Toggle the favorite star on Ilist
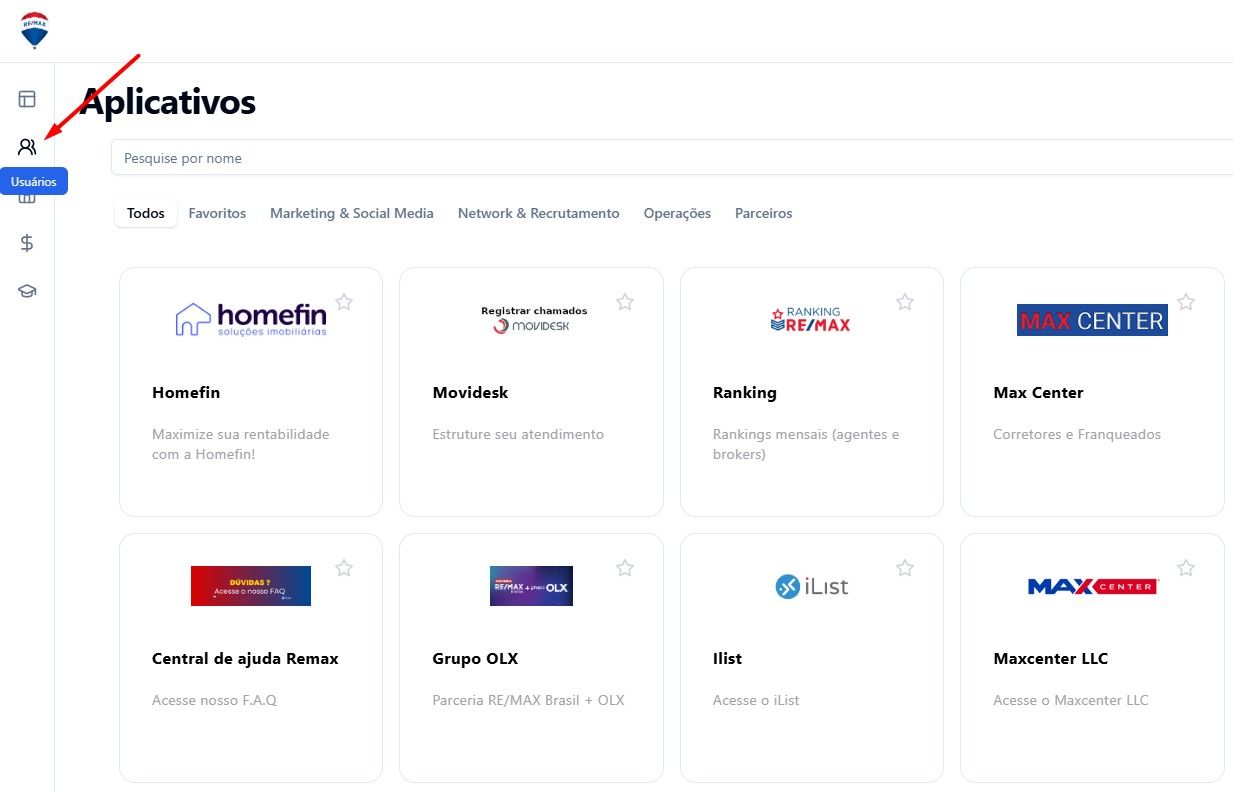 [905, 568]
